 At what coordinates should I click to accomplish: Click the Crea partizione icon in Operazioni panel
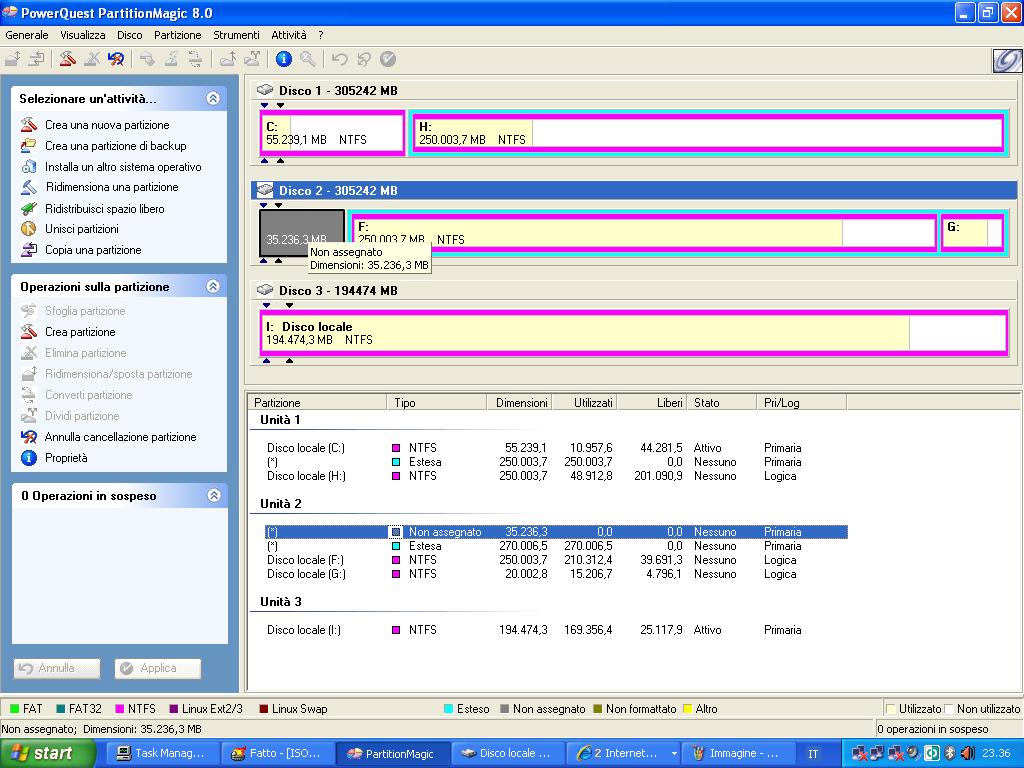click(29, 332)
